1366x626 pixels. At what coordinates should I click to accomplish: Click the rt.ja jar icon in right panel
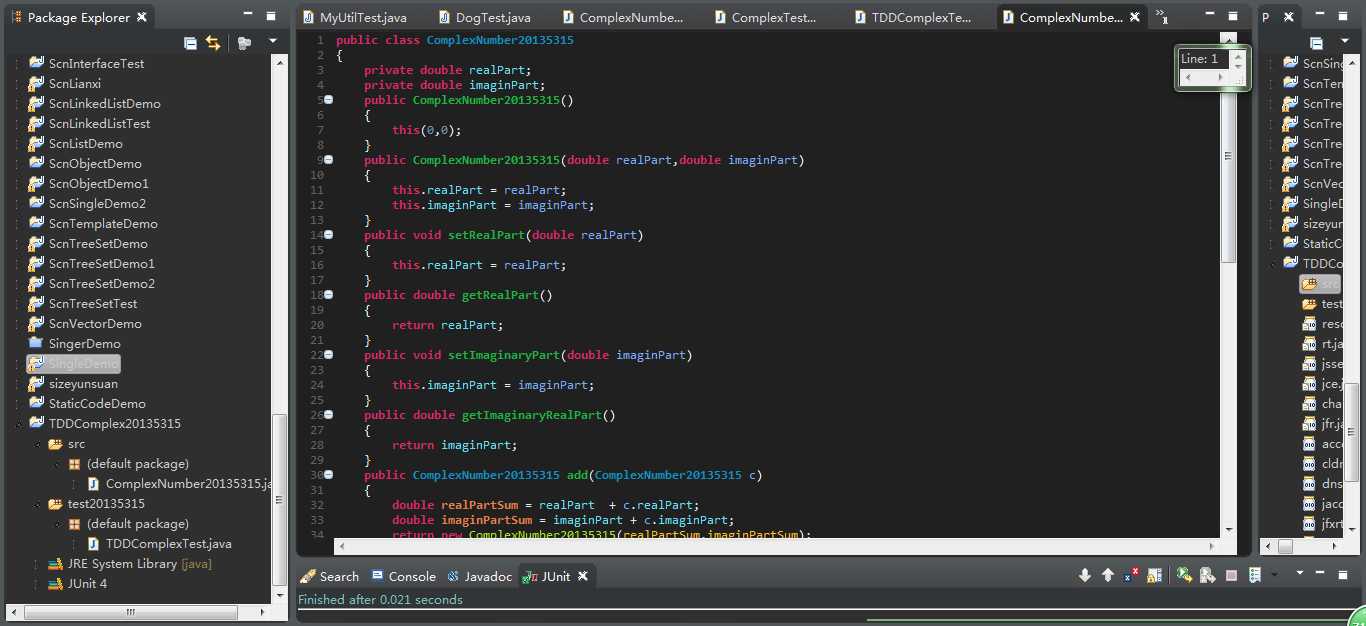click(1310, 343)
